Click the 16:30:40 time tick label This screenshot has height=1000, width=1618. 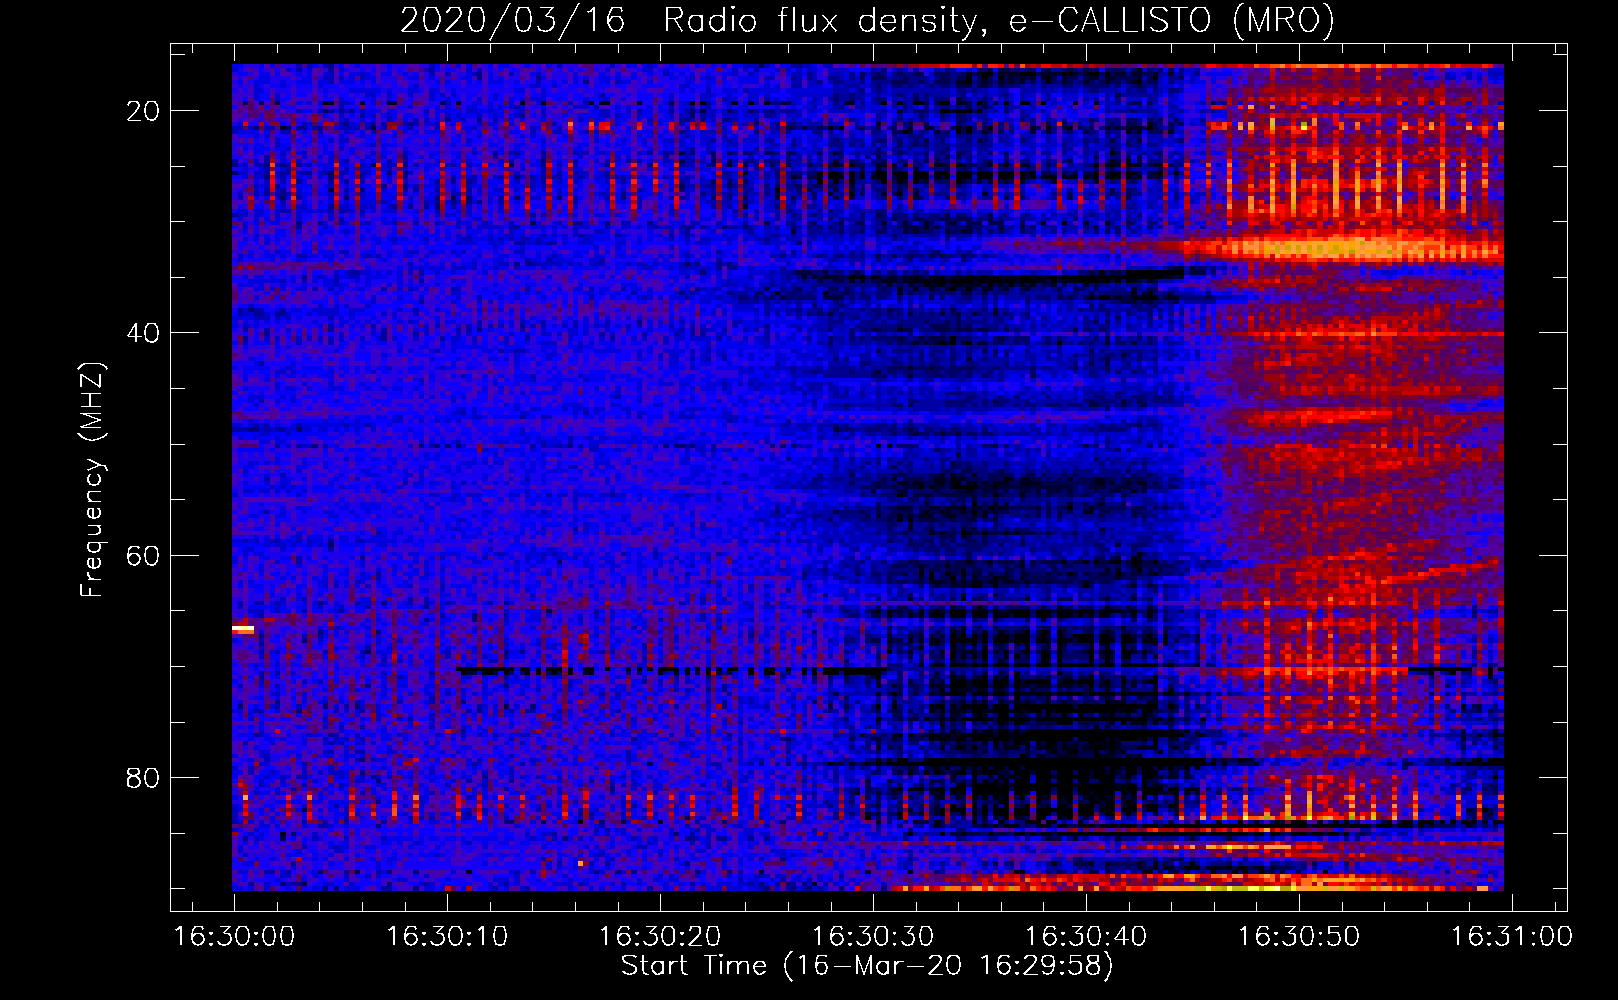(x=1086, y=937)
